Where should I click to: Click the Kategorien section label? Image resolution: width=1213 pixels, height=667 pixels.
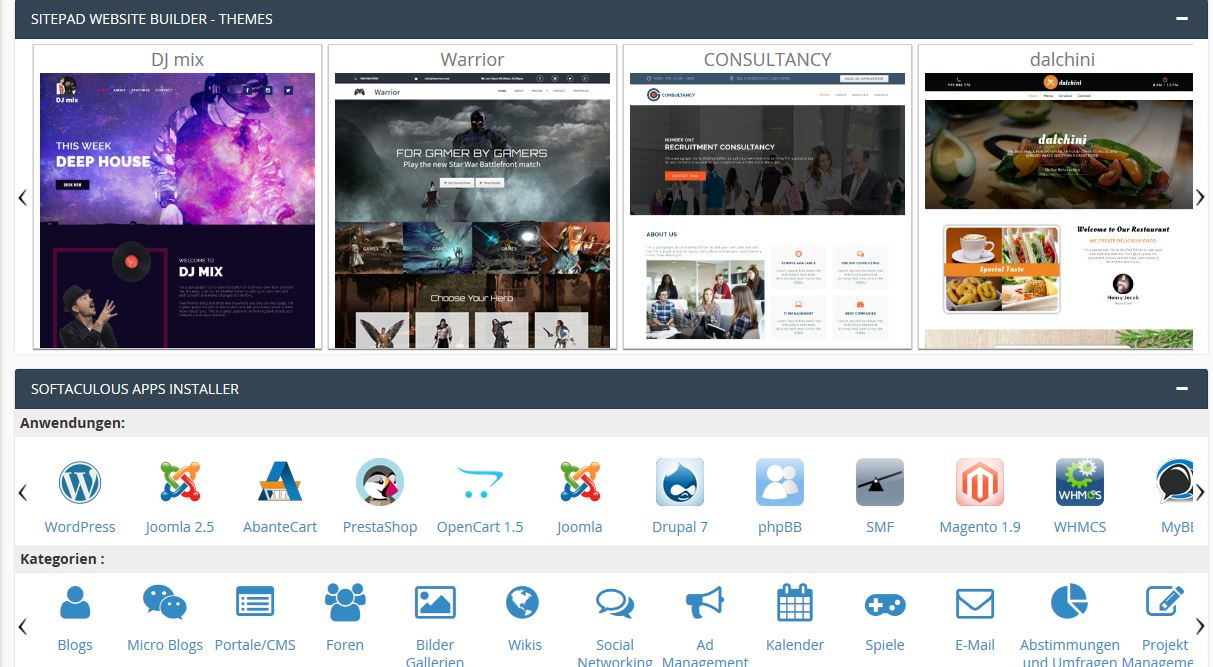click(62, 559)
